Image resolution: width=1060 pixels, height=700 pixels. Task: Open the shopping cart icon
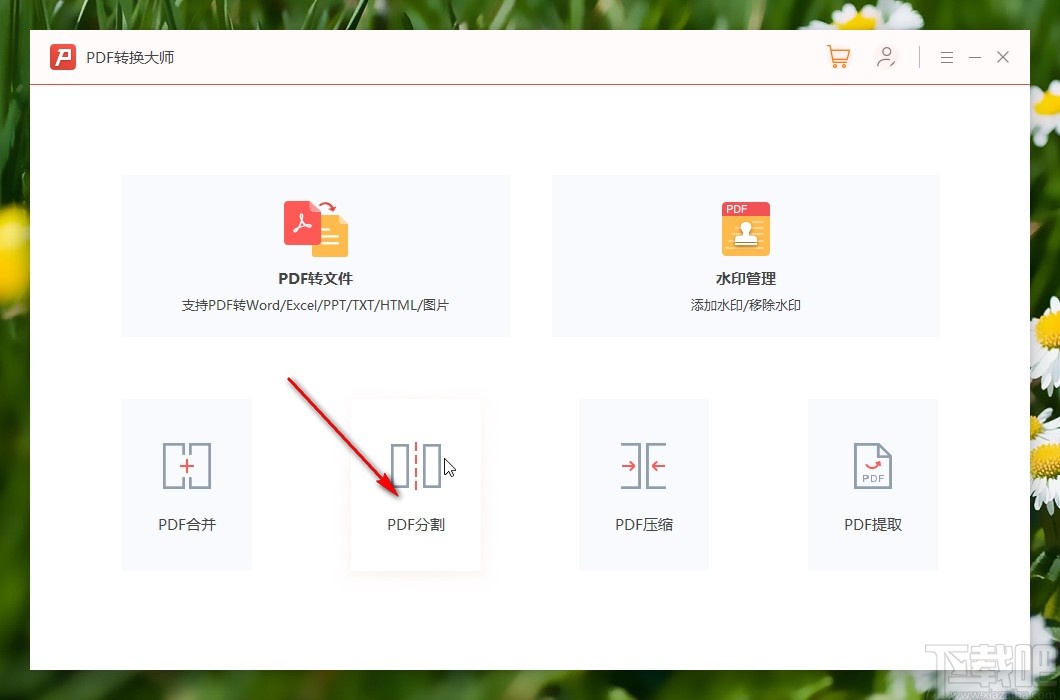pos(838,57)
